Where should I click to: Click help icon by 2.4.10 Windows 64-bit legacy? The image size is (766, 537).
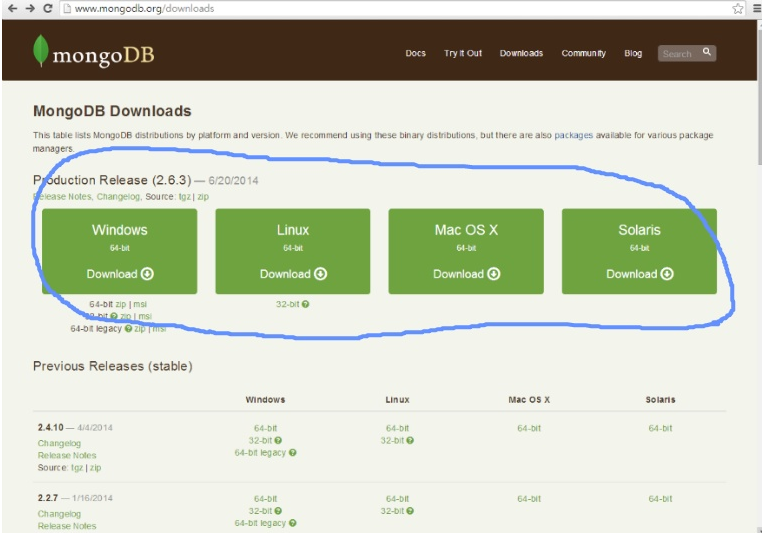click(x=293, y=452)
